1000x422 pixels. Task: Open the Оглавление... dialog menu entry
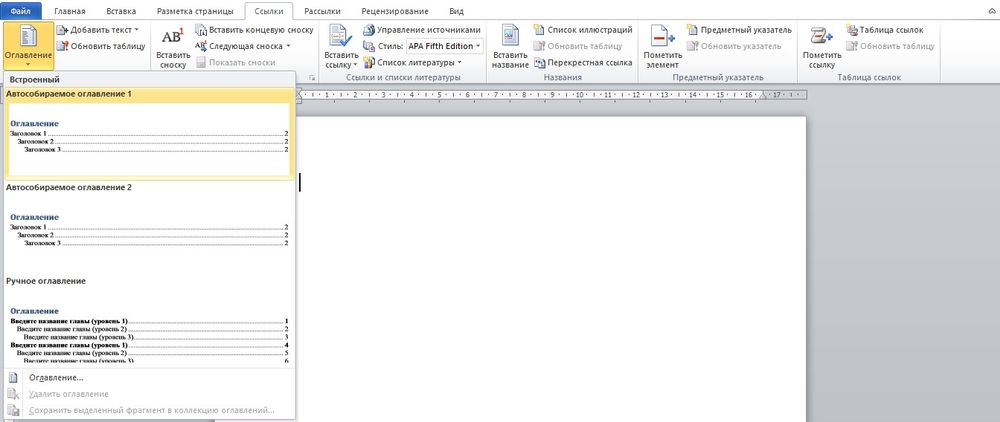(56, 378)
